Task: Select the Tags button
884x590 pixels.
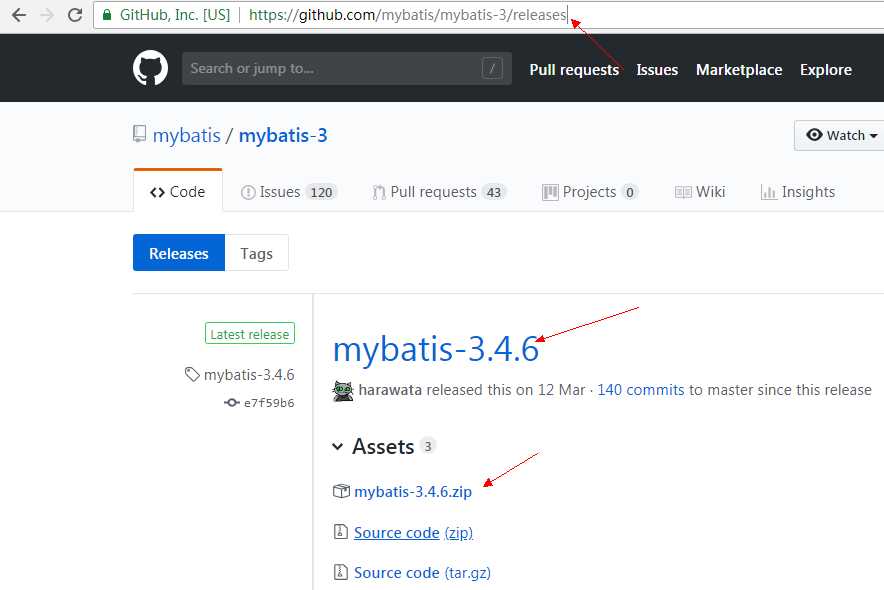Action: [257, 253]
